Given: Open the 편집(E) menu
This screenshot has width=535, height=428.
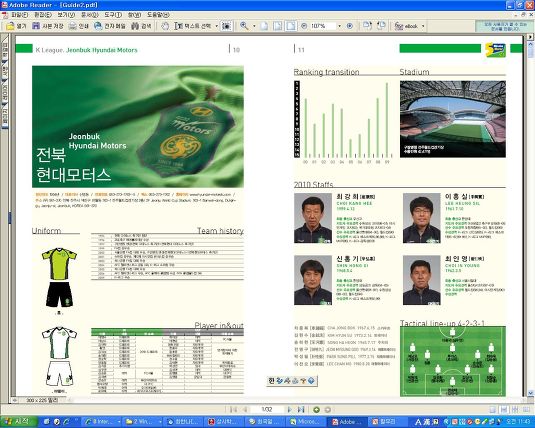Looking at the screenshot, I should point(43,15).
